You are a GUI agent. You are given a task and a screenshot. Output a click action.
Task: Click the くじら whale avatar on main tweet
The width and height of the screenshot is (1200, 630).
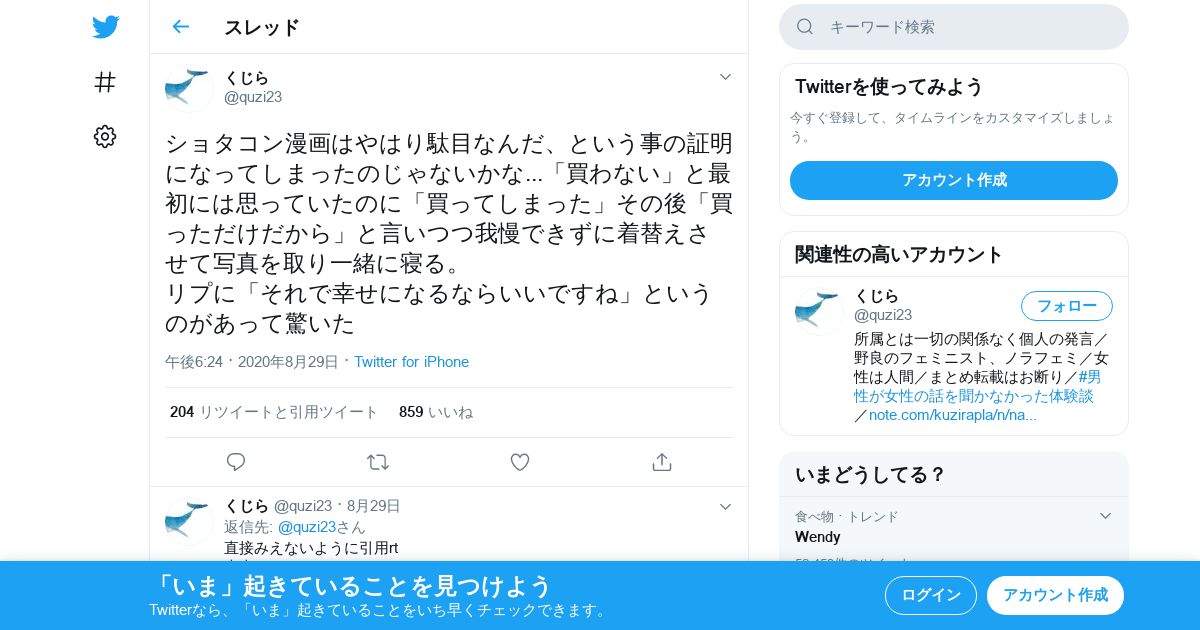(x=189, y=88)
